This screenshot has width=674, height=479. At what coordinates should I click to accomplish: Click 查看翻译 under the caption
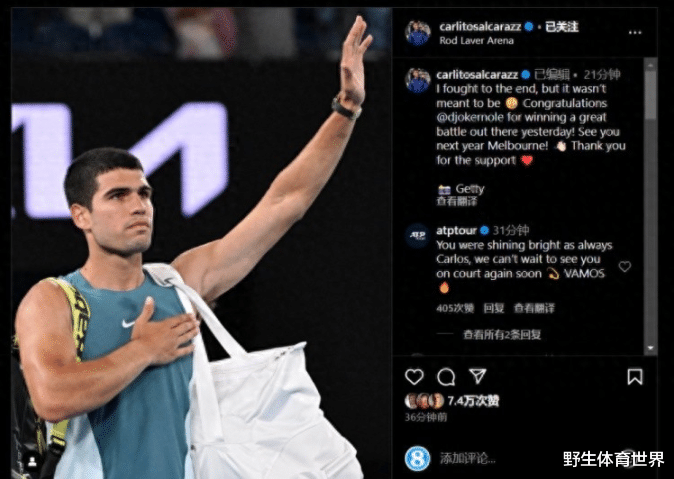[456, 201]
